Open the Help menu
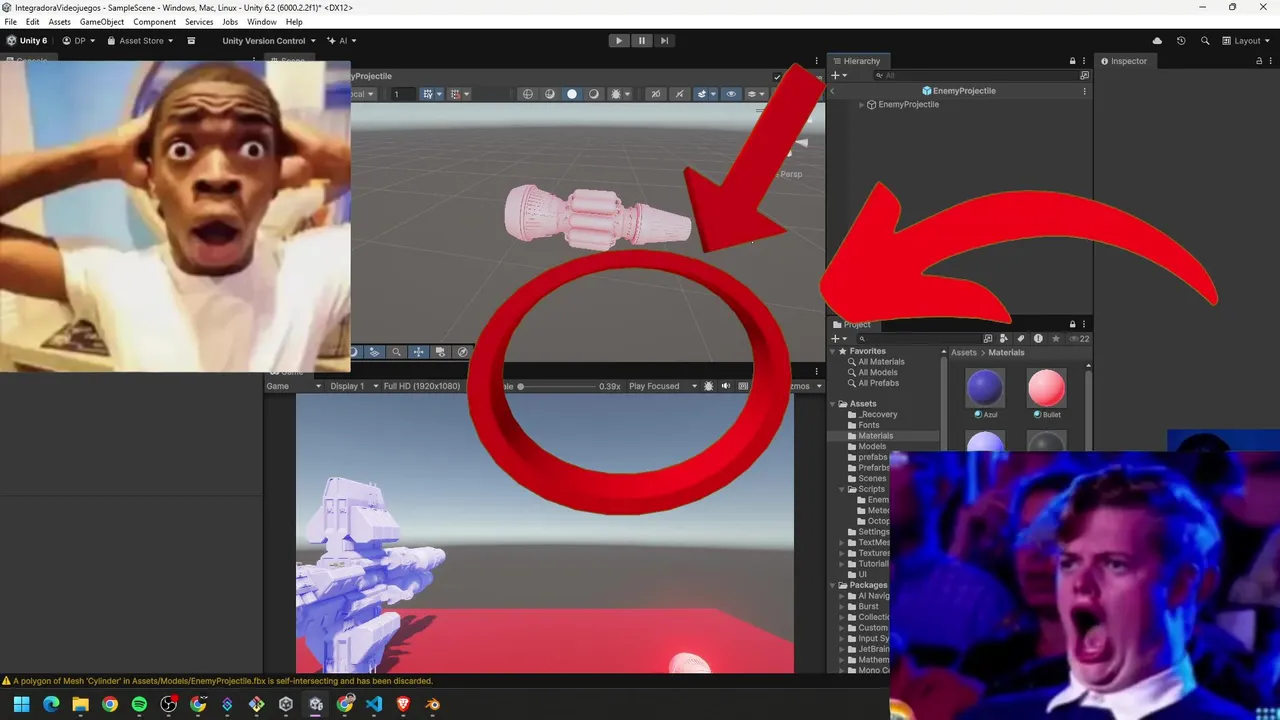The height and width of the screenshot is (720, 1280). tap(294, 22)
